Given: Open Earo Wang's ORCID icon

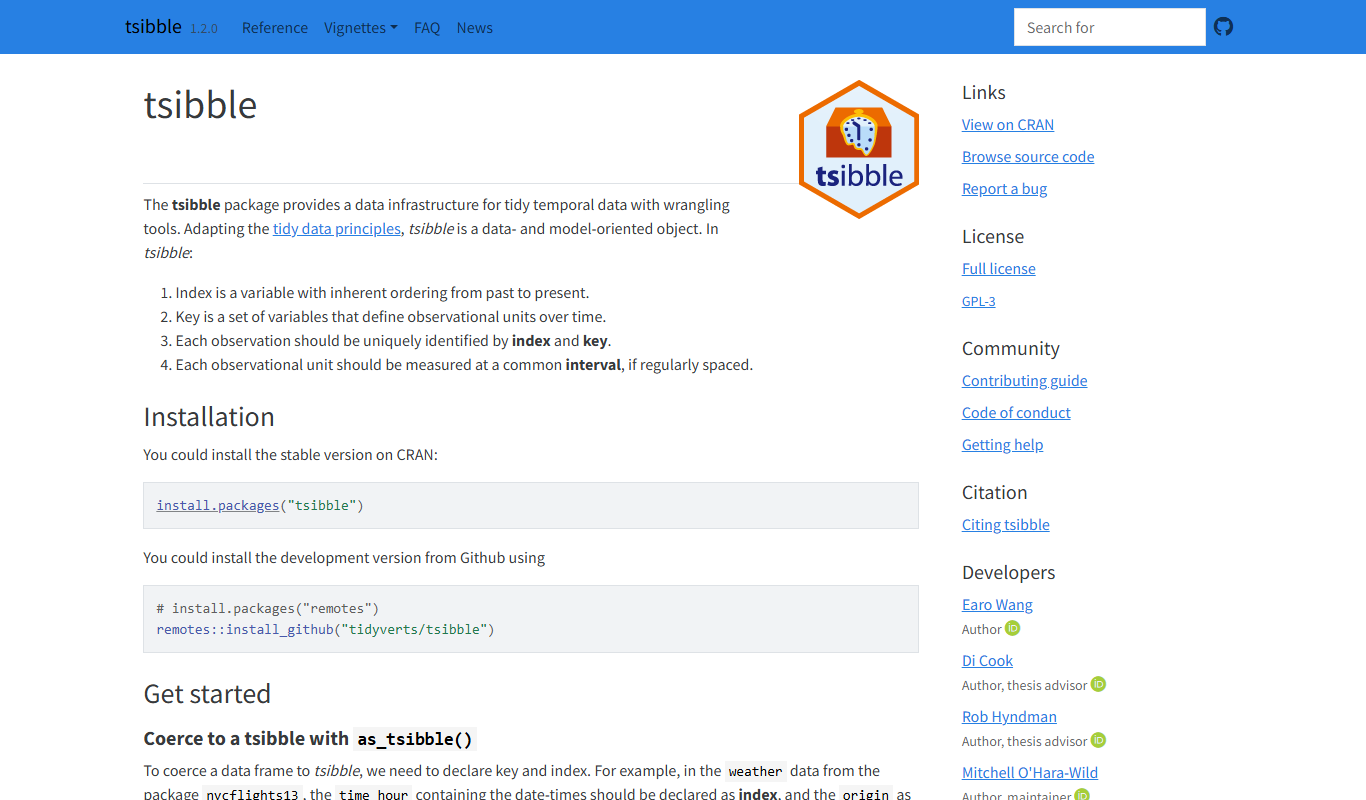Looking at the screenshot, I should pyautogui.click(x=1013, y=628).
